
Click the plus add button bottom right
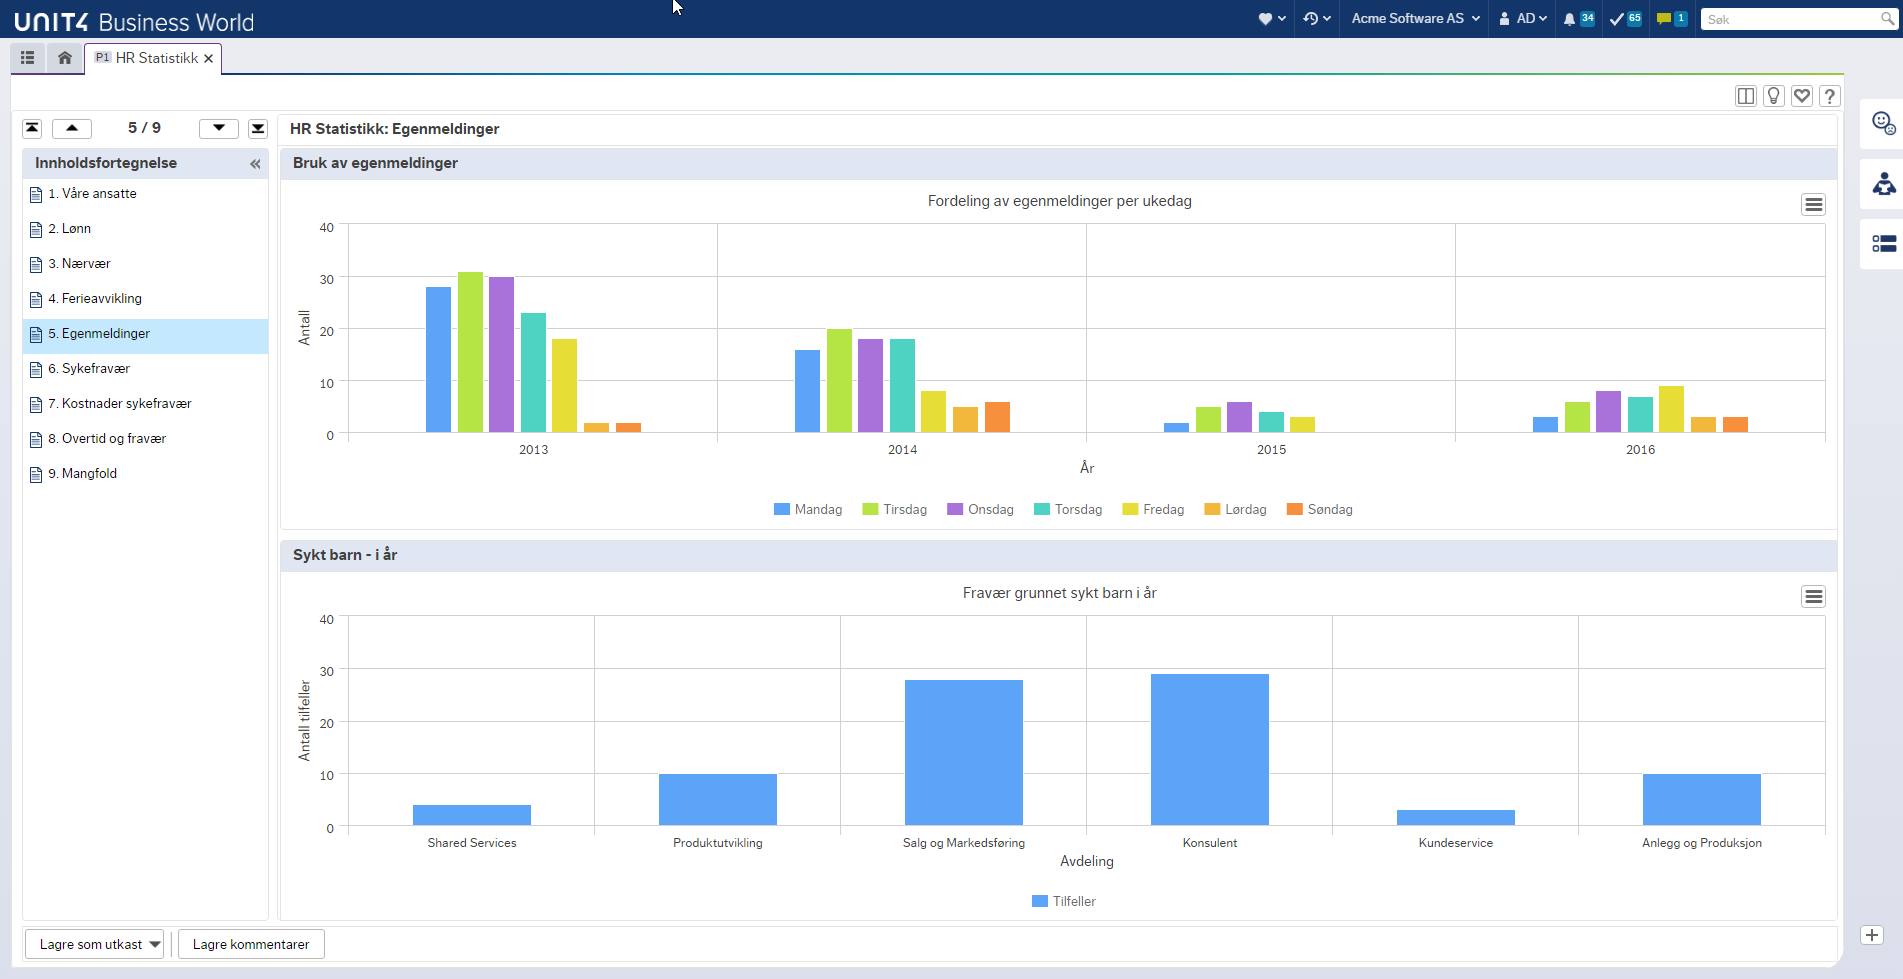(1872, 935)
